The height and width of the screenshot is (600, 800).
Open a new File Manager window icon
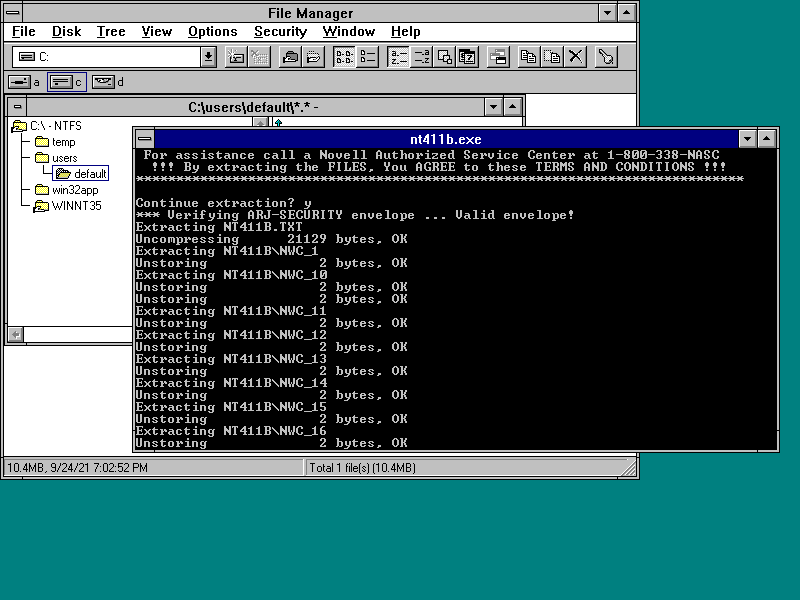tap(498, 57)
